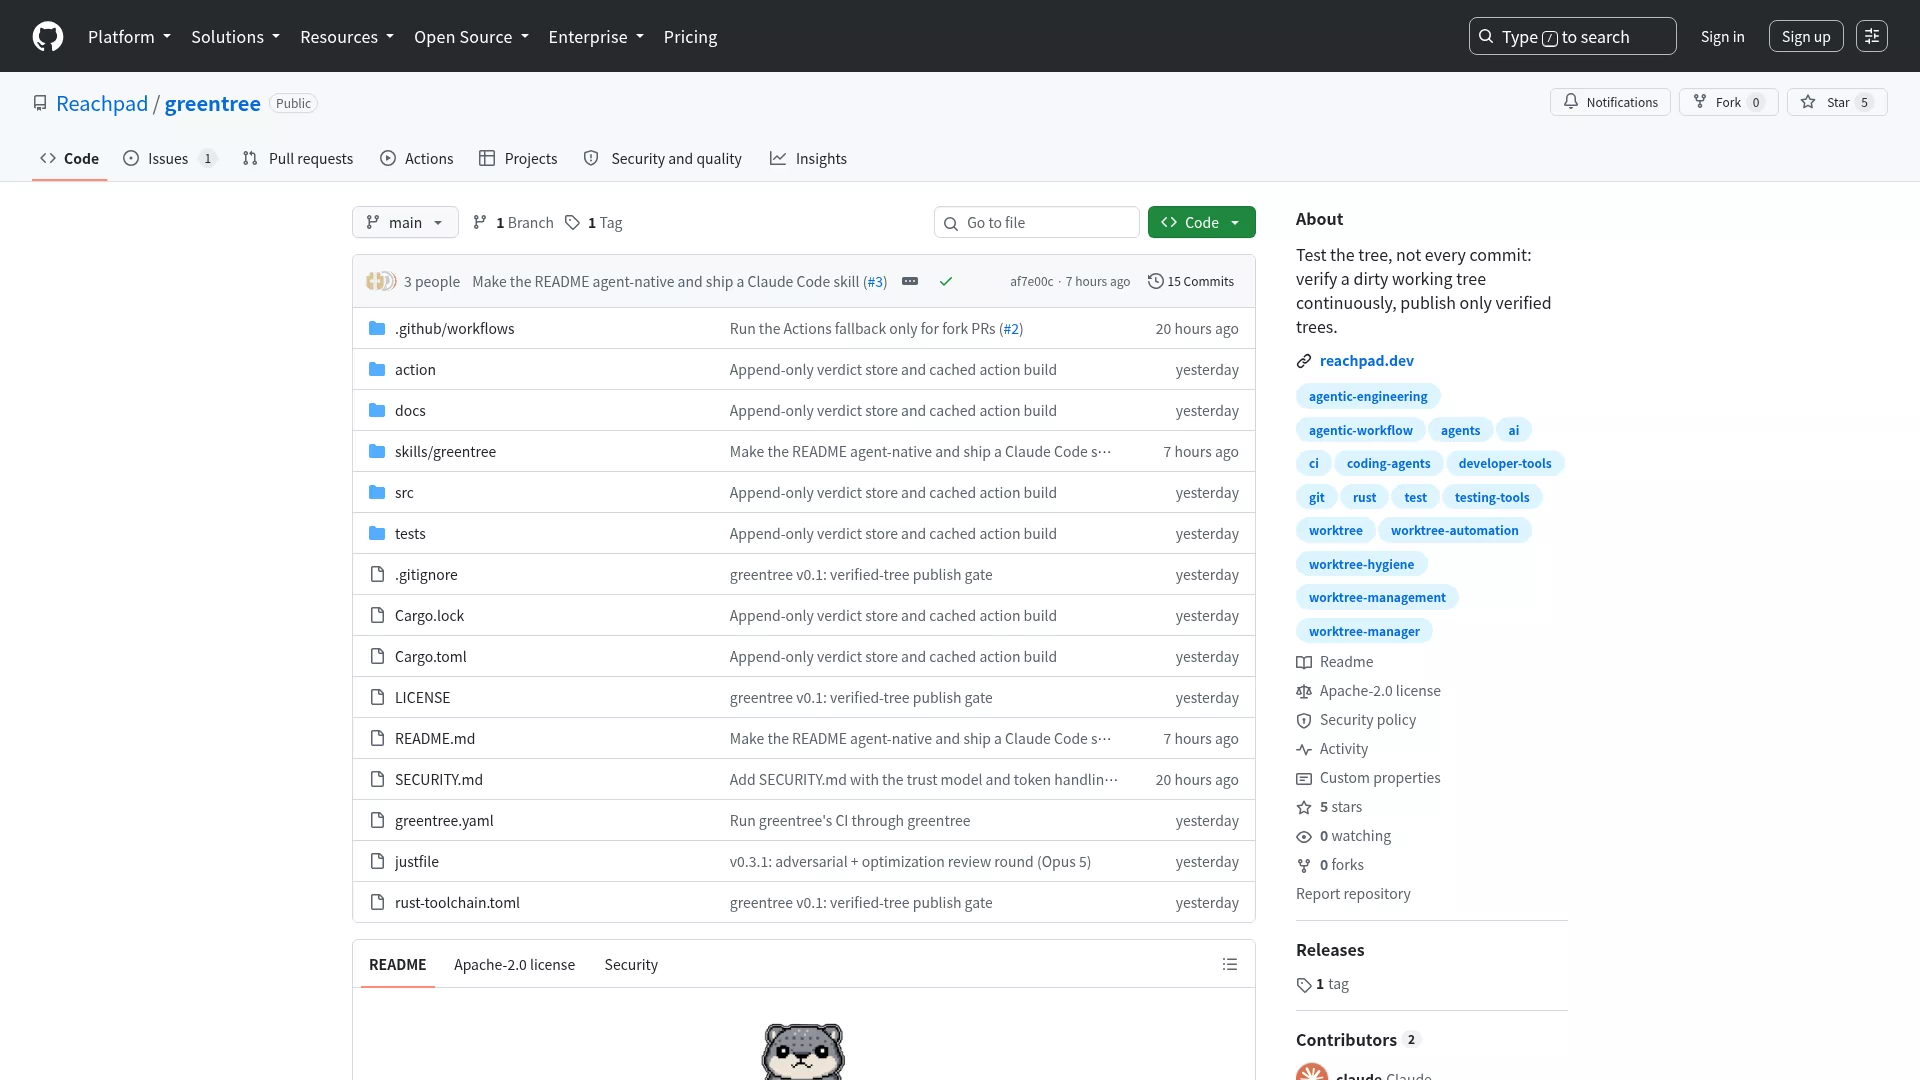Viewport: 1920px width, 1080px height.
Task: View the green commit status checkmark
Action: tap(946, 282)
